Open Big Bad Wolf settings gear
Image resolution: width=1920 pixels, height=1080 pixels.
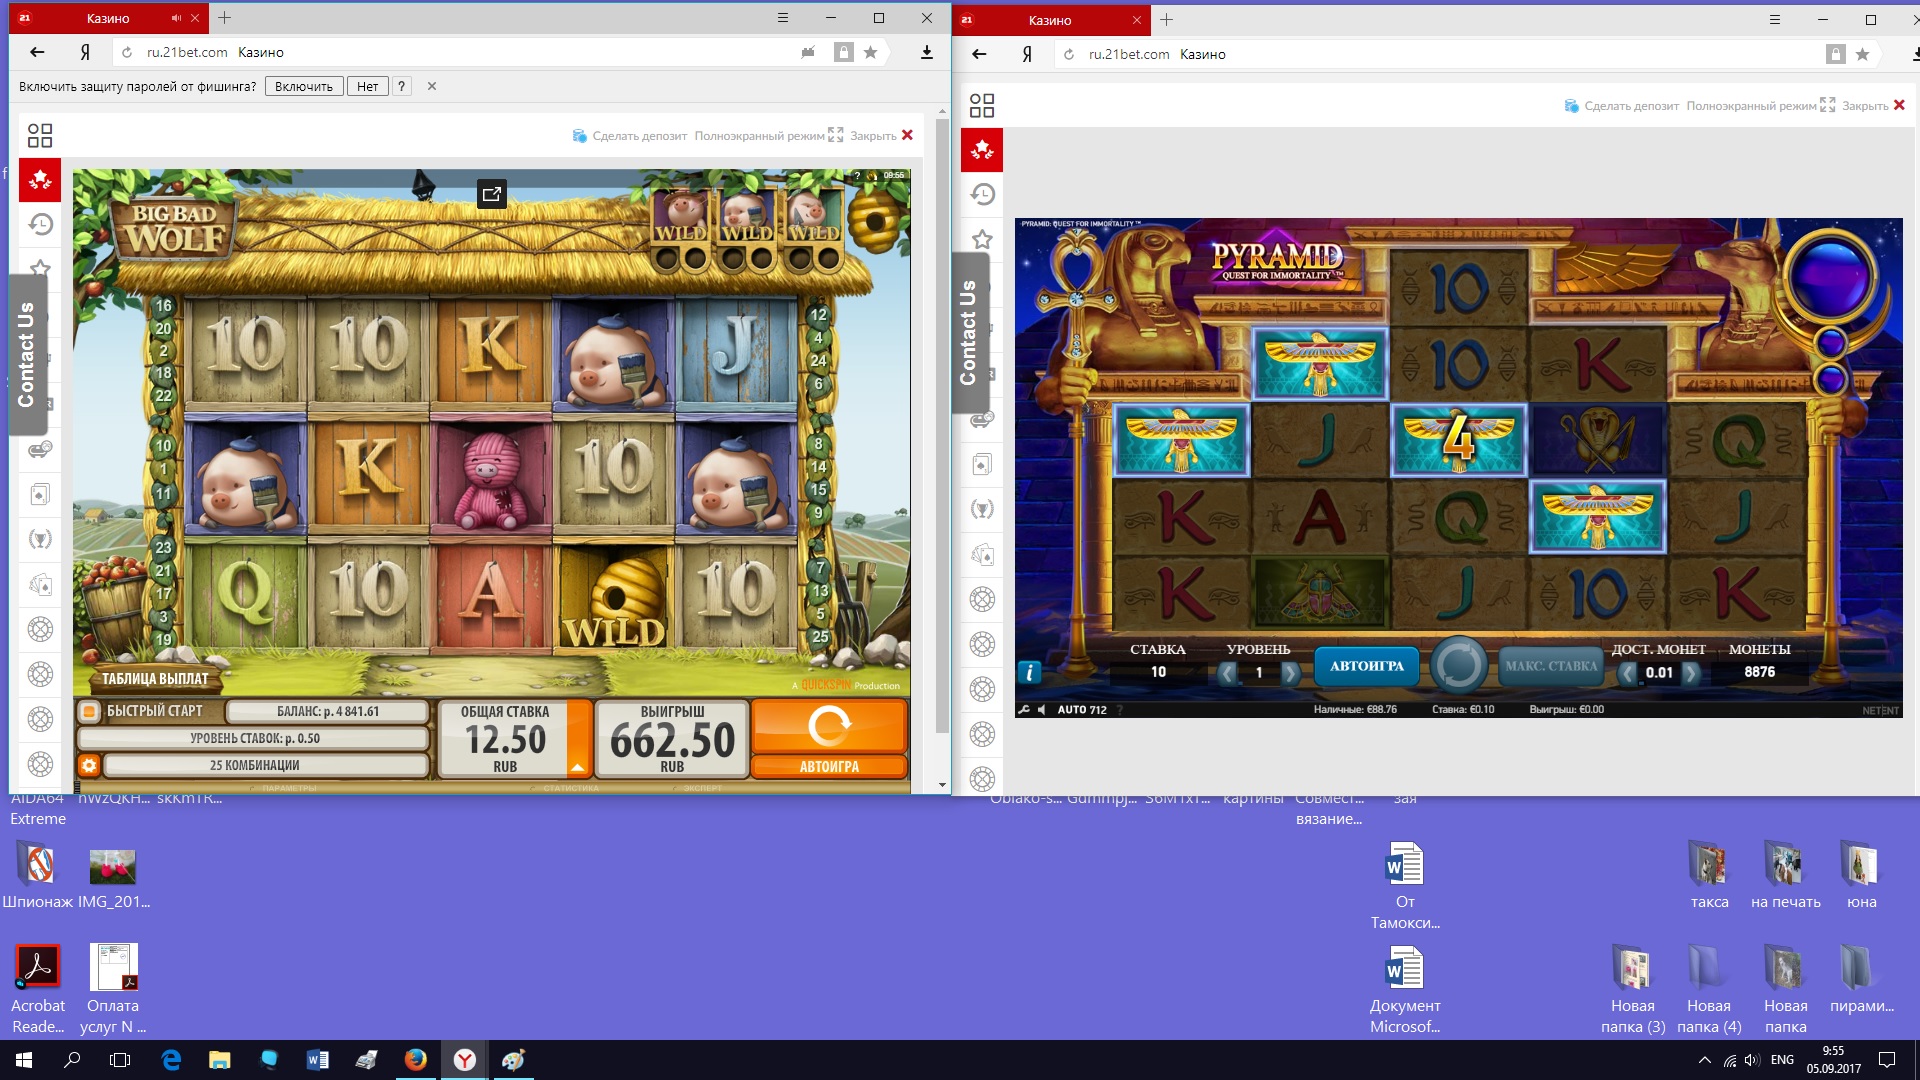pos(89,765)
